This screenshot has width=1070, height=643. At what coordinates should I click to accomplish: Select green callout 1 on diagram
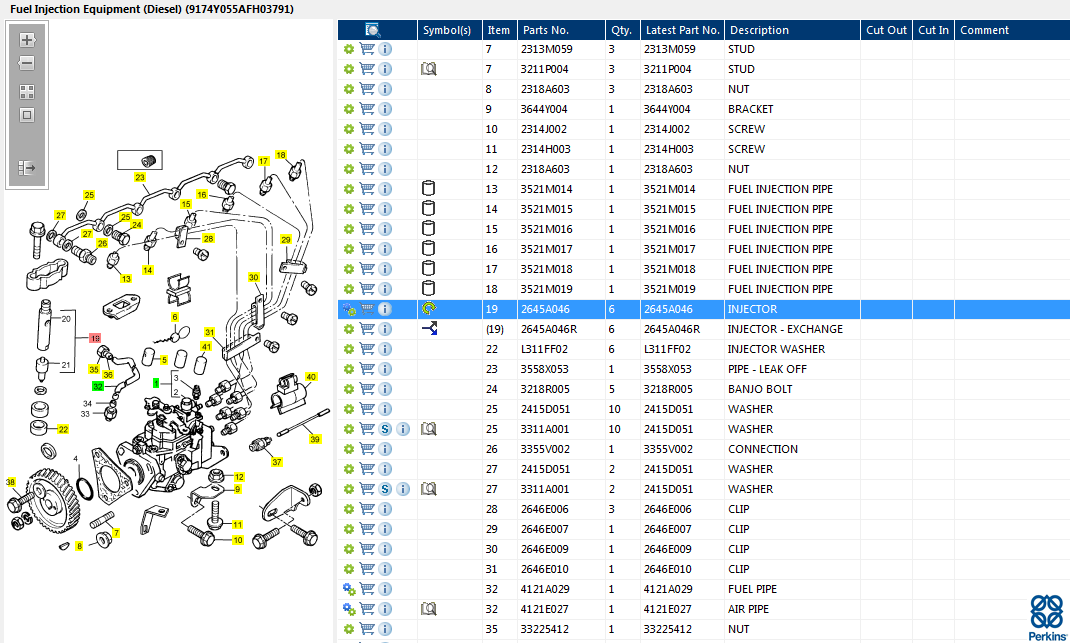pos(156,384)
